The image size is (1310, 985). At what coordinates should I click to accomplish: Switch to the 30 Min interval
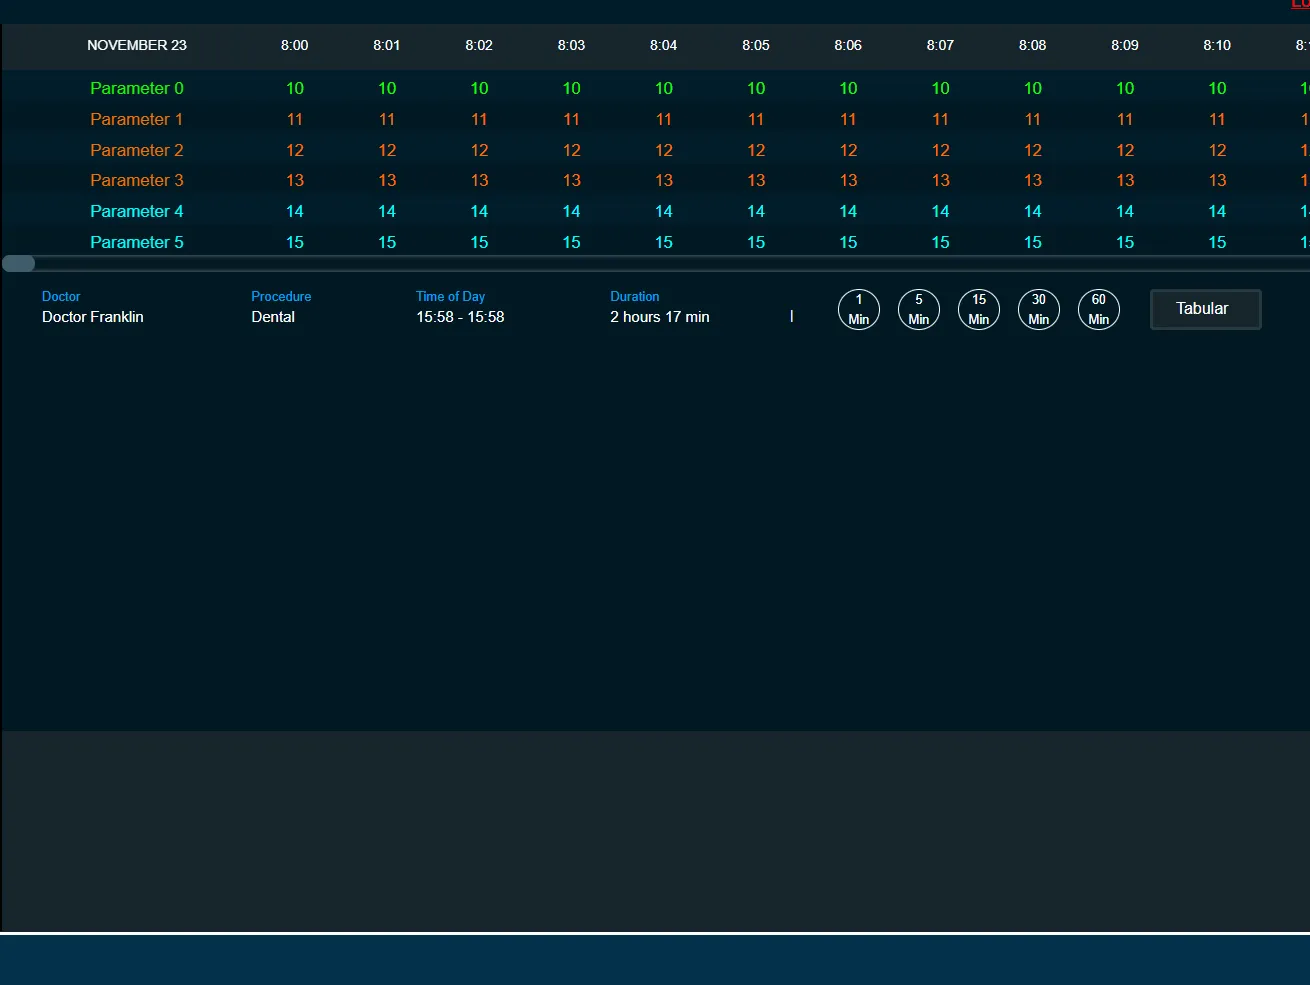tap(1038, 309)
